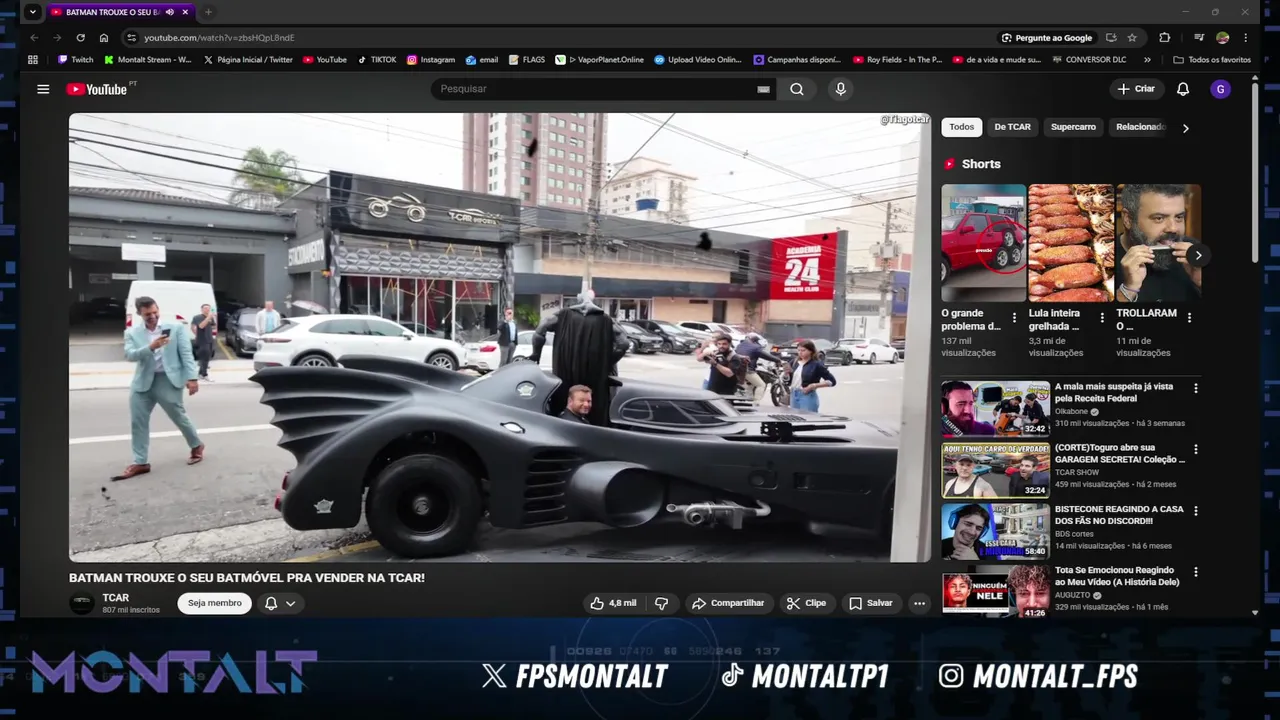Open the BISTECONE REAGINDO video thumbnail
The image size is (1280, 720).
point(995,531)
